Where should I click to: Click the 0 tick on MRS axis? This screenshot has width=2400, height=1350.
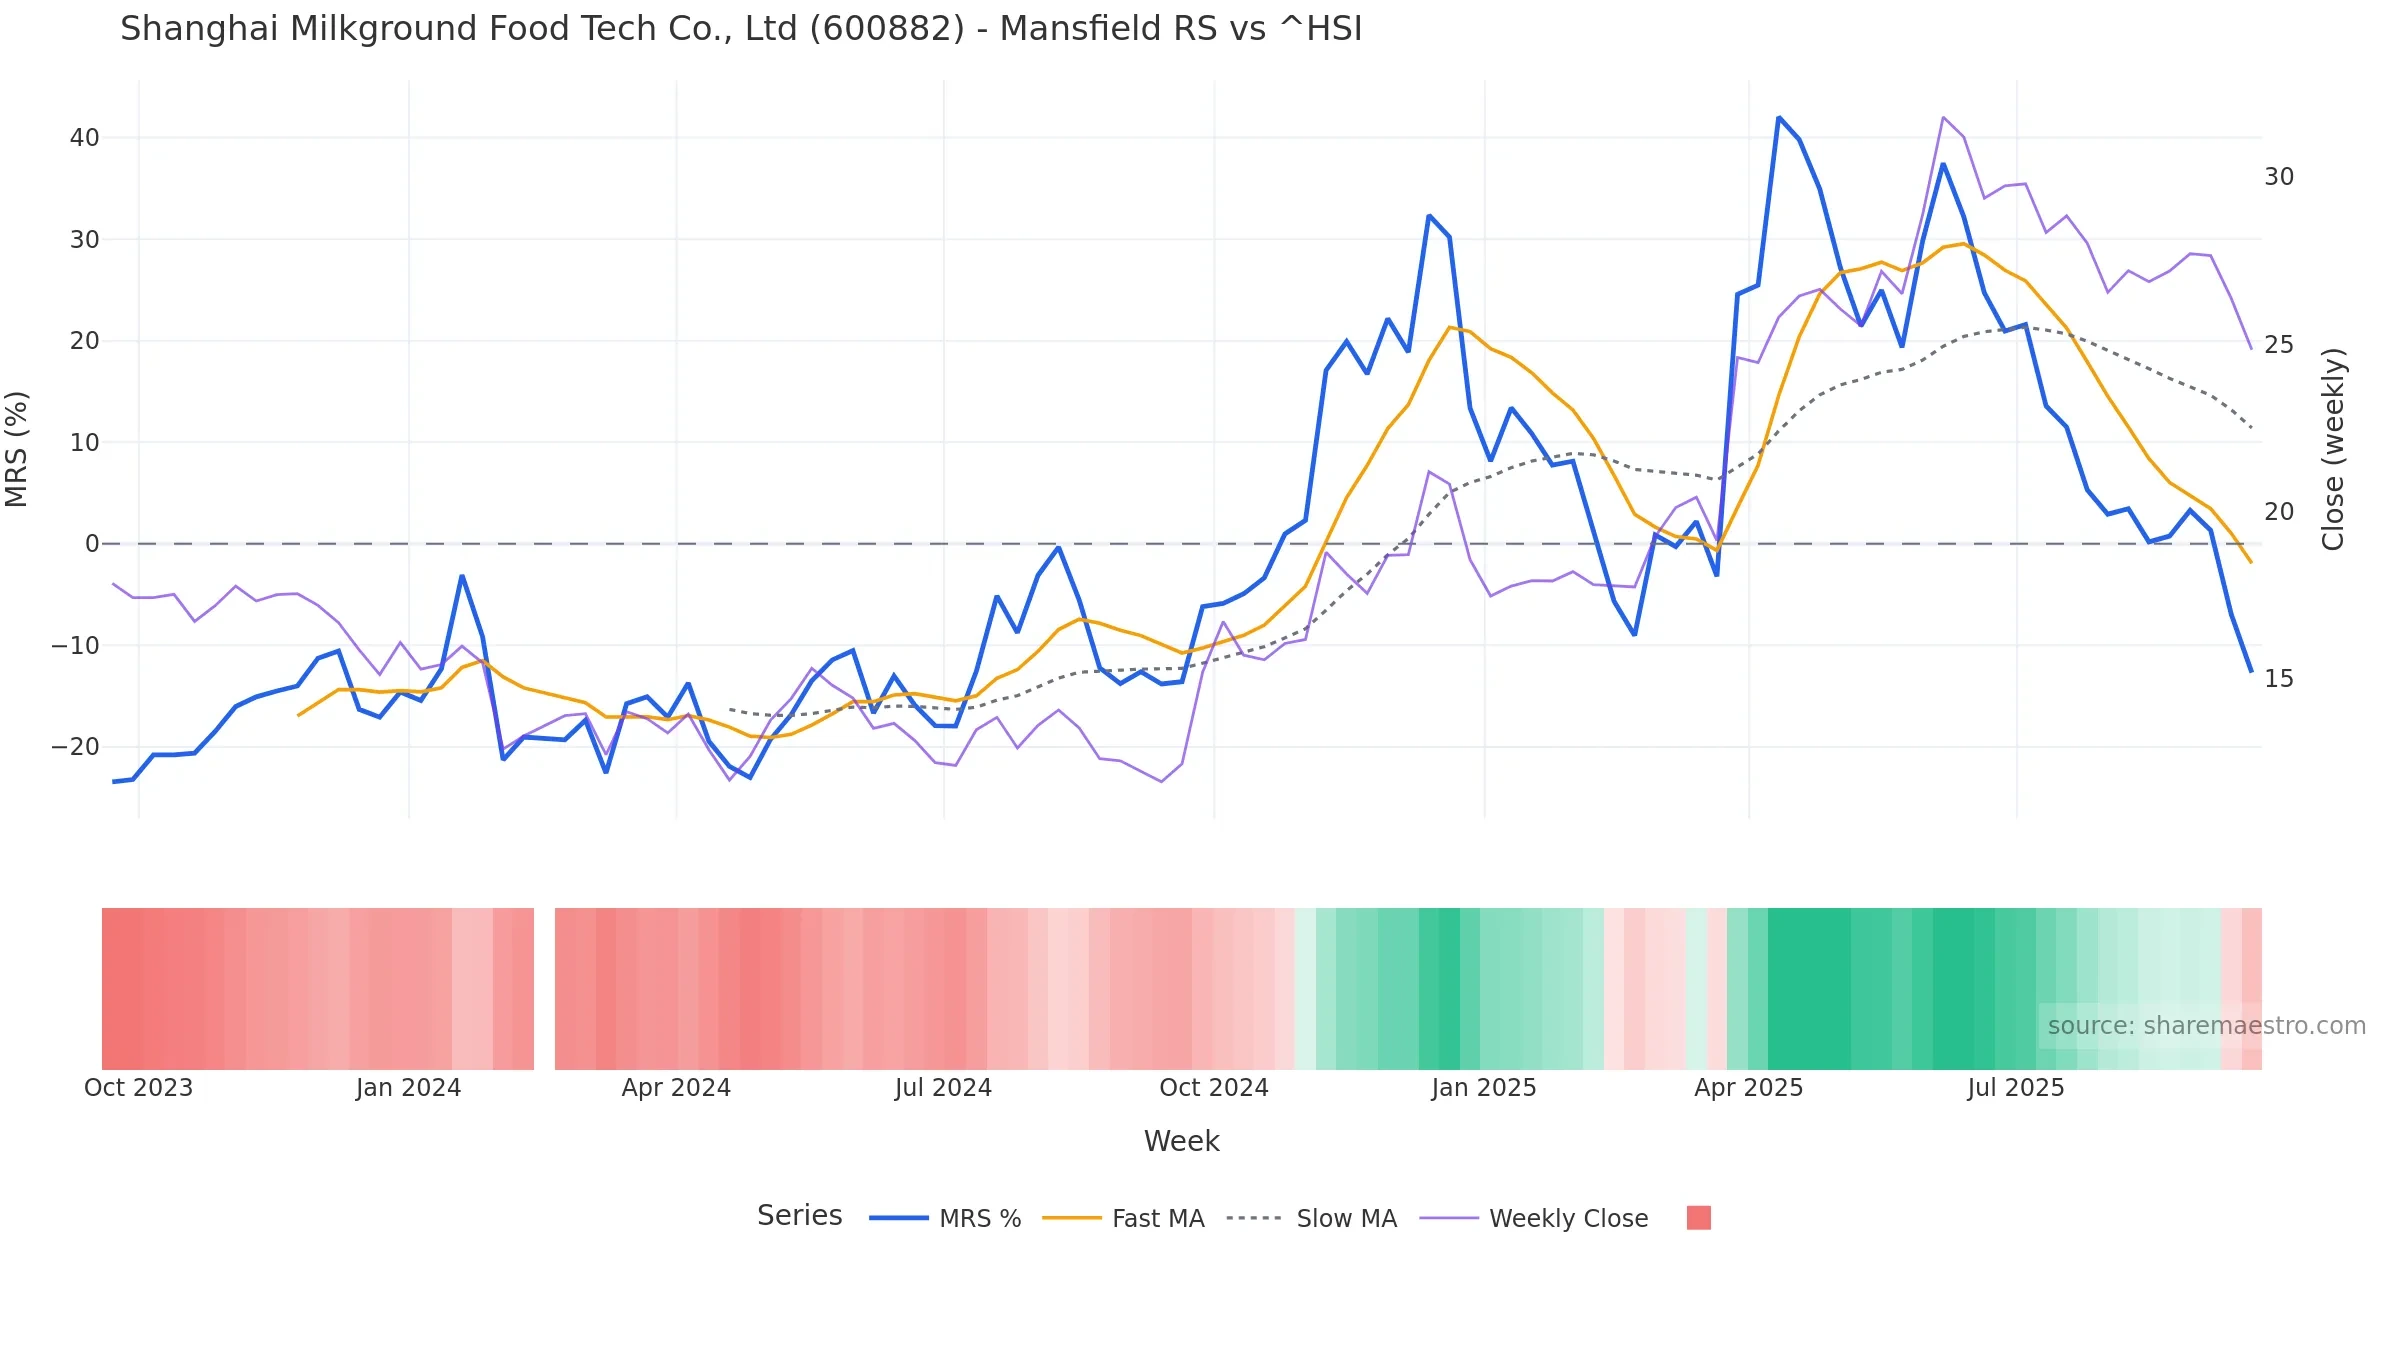tap(92, 544)
